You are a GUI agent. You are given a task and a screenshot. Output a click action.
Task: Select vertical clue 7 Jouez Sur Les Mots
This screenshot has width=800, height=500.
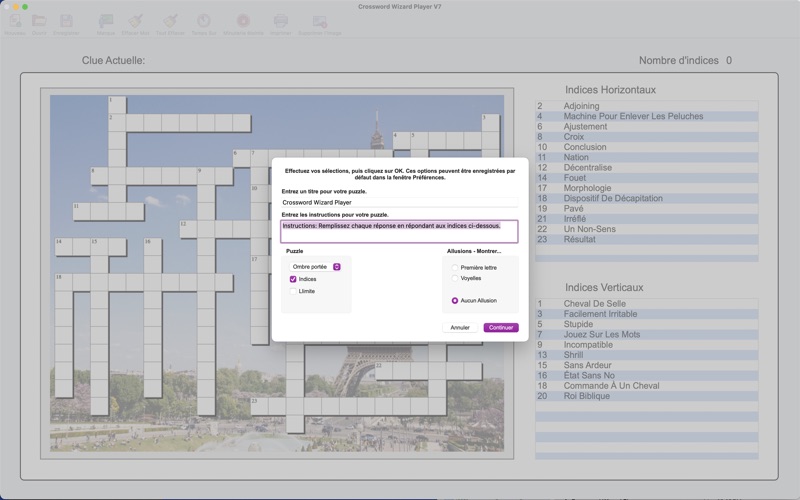pyautogui.click(x=646, y=334)
